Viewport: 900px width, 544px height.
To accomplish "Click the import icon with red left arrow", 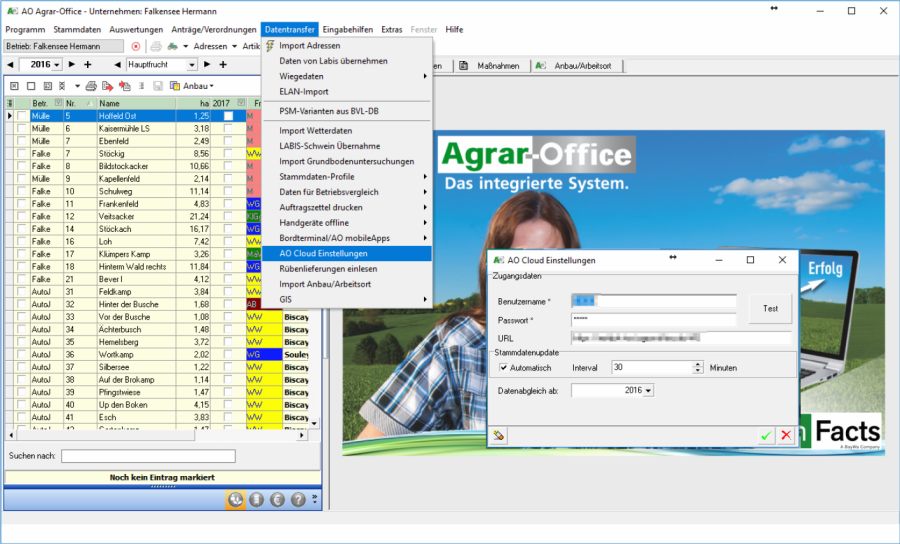I will tap(125, 86).
